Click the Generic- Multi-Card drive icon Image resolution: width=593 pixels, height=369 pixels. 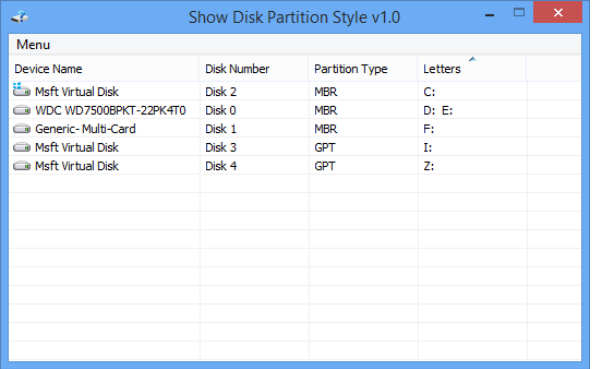click(x=22, y=129)
